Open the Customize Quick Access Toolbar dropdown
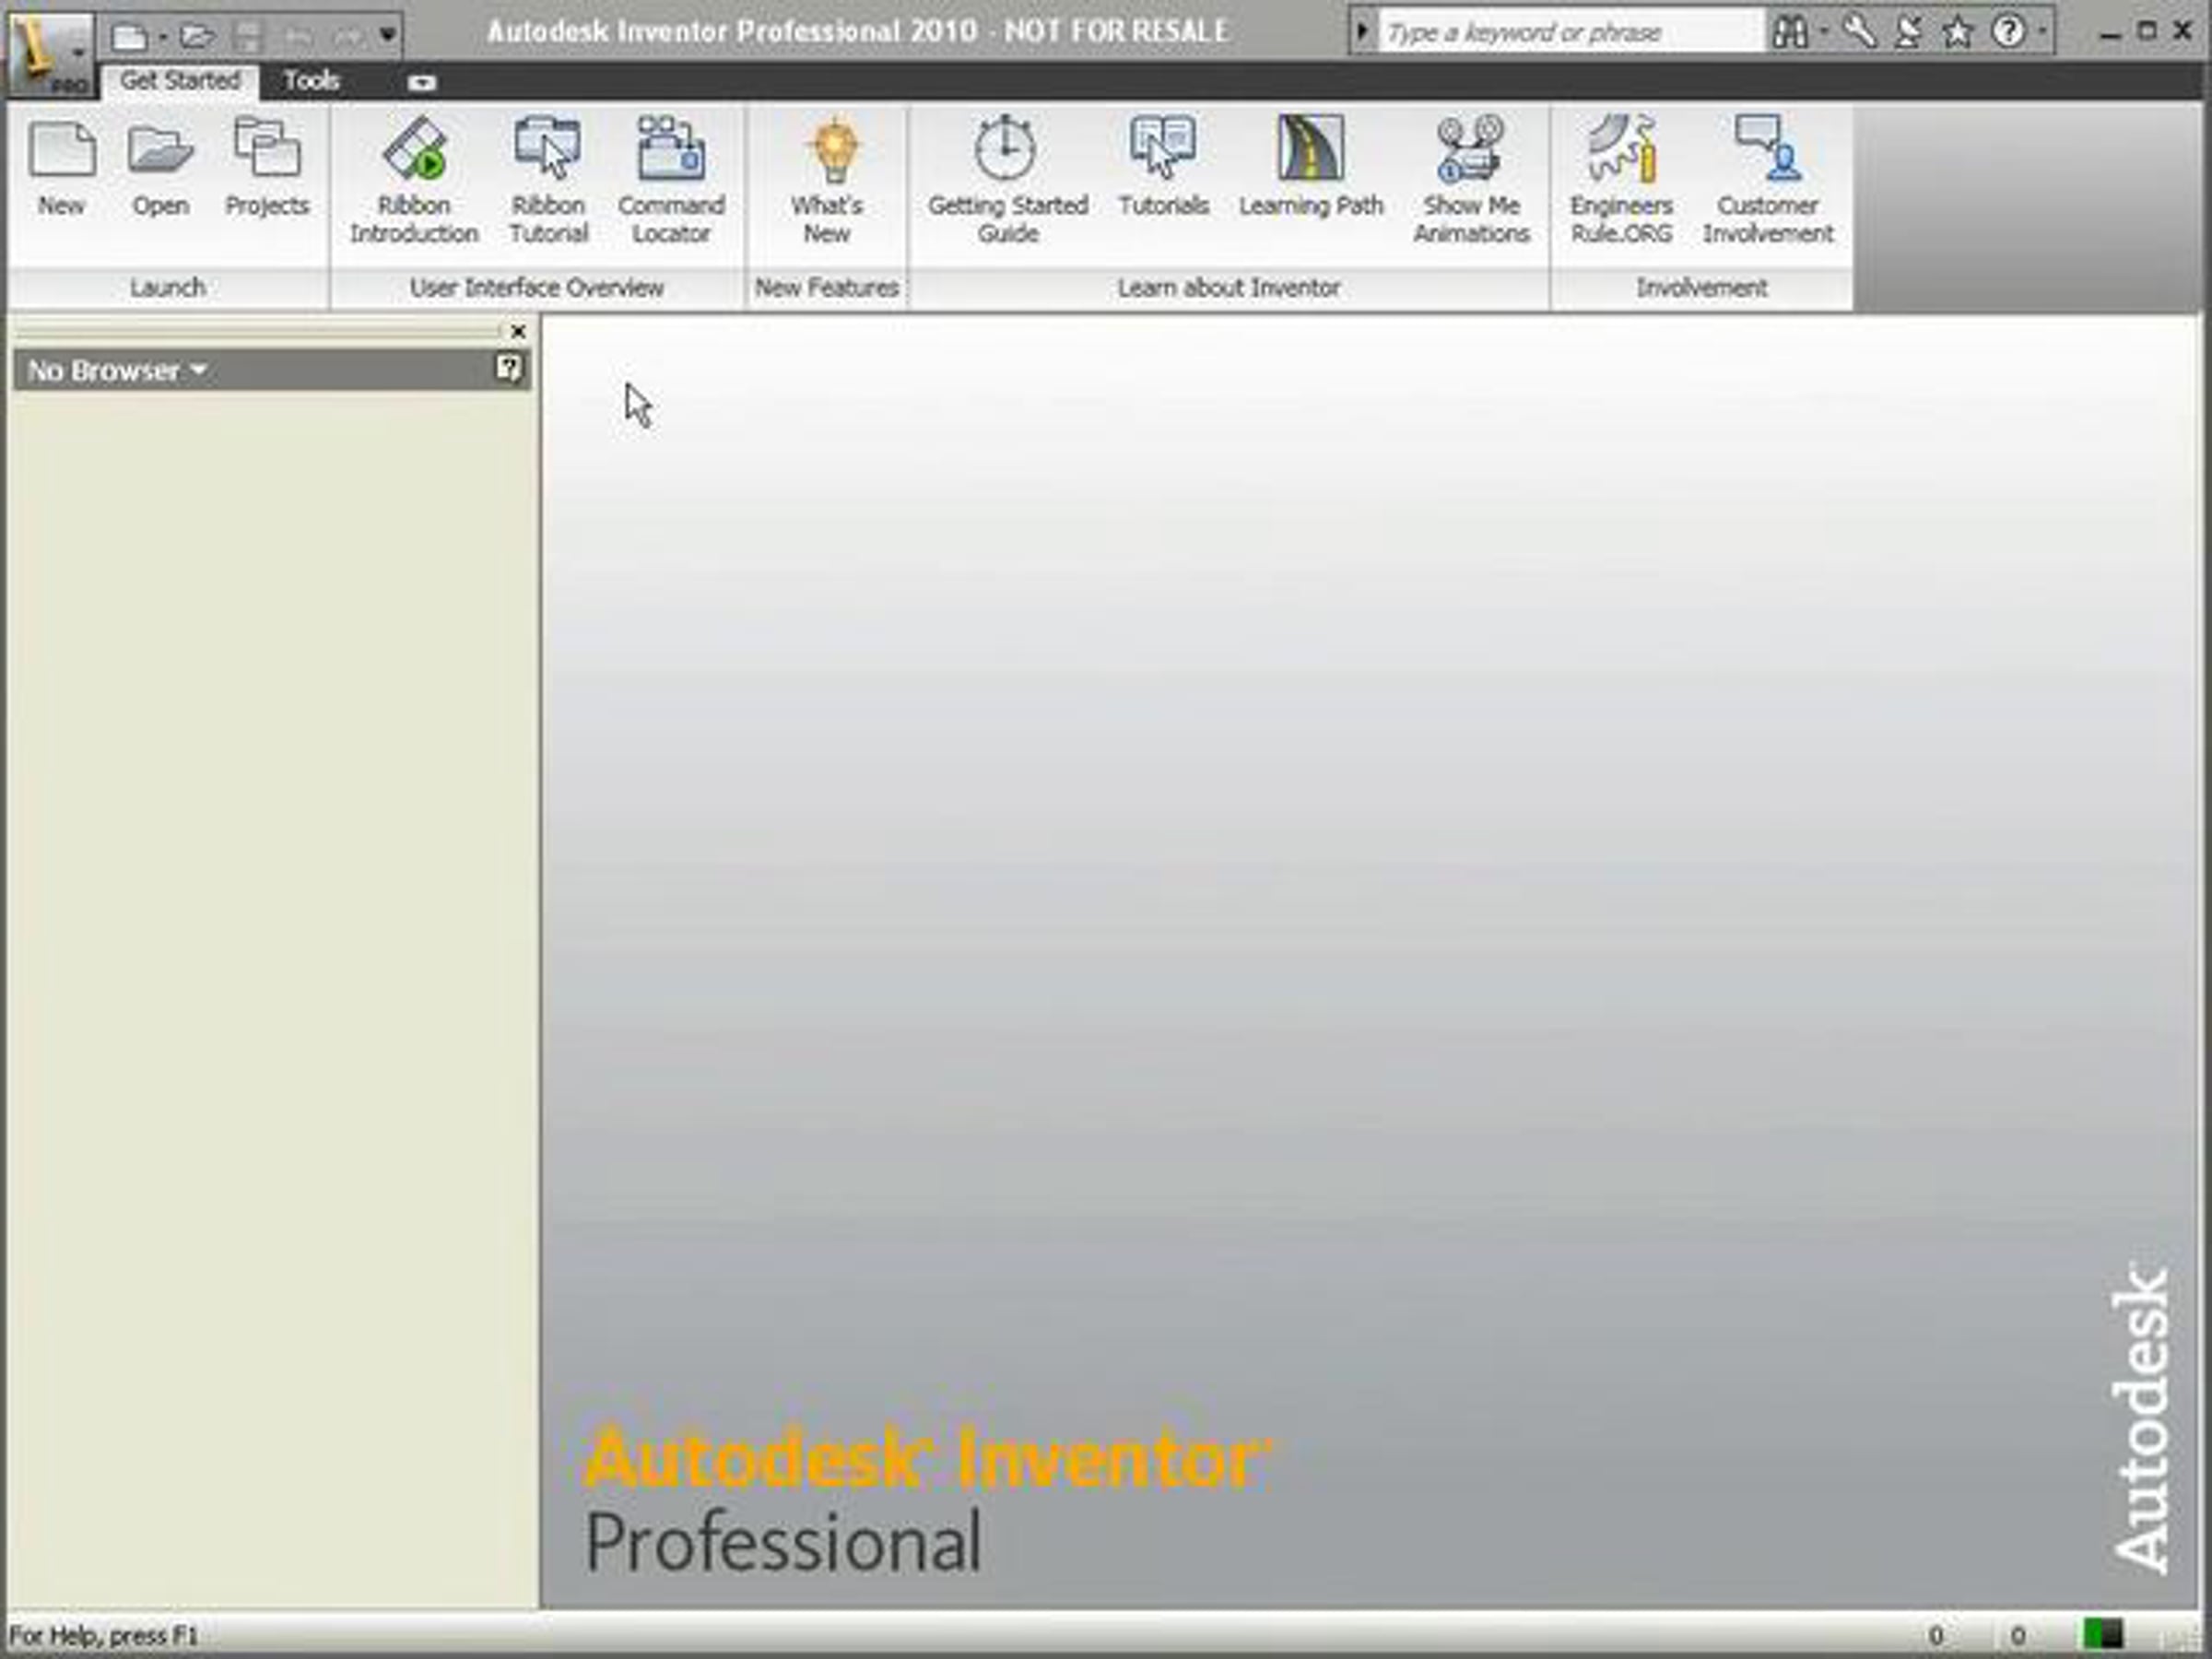The image size is (2212, 1659). tap(388, 37)
